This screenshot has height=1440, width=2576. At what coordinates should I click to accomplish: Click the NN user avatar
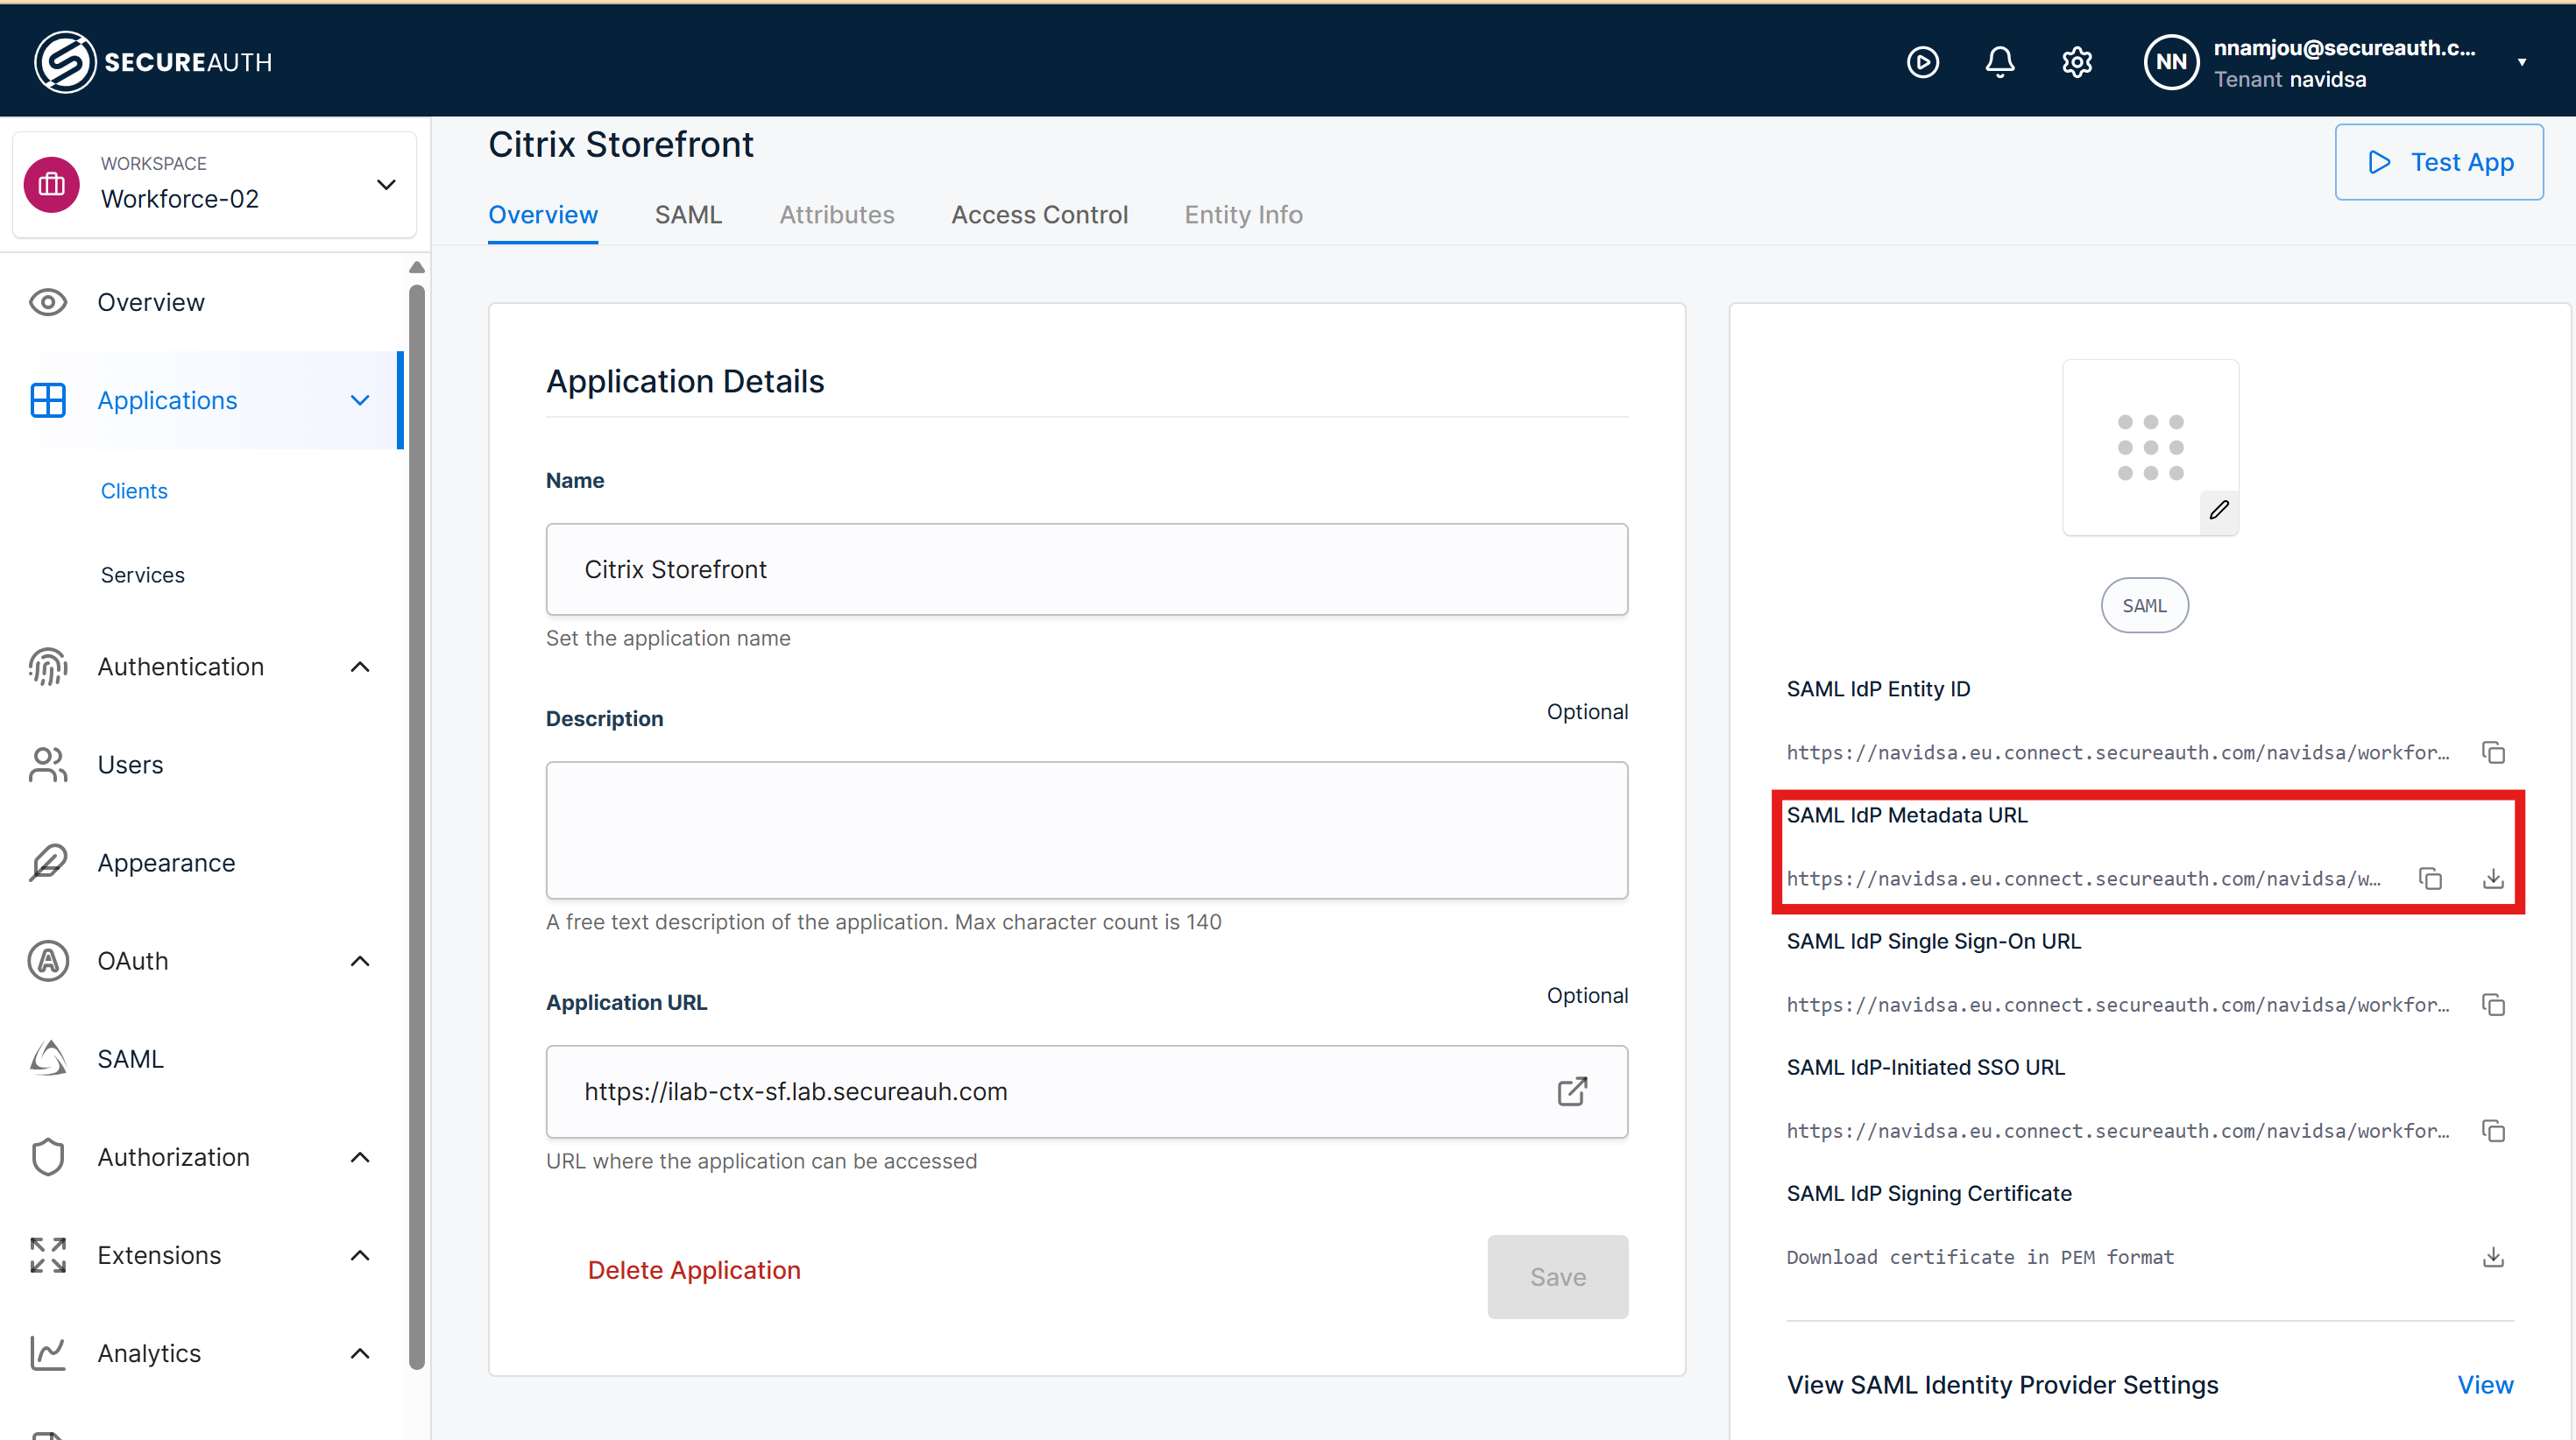2170,62
